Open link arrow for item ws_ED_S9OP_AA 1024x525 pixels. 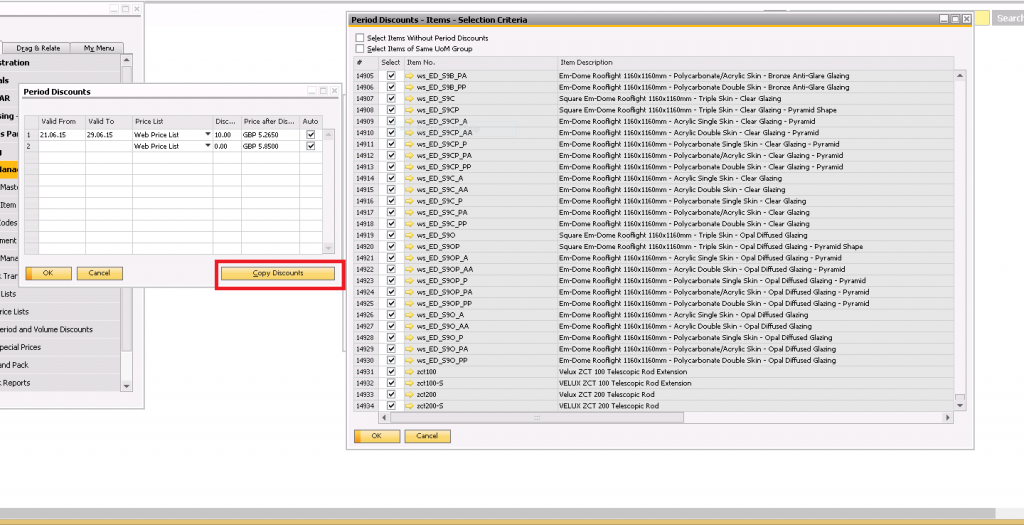(409, 269)
